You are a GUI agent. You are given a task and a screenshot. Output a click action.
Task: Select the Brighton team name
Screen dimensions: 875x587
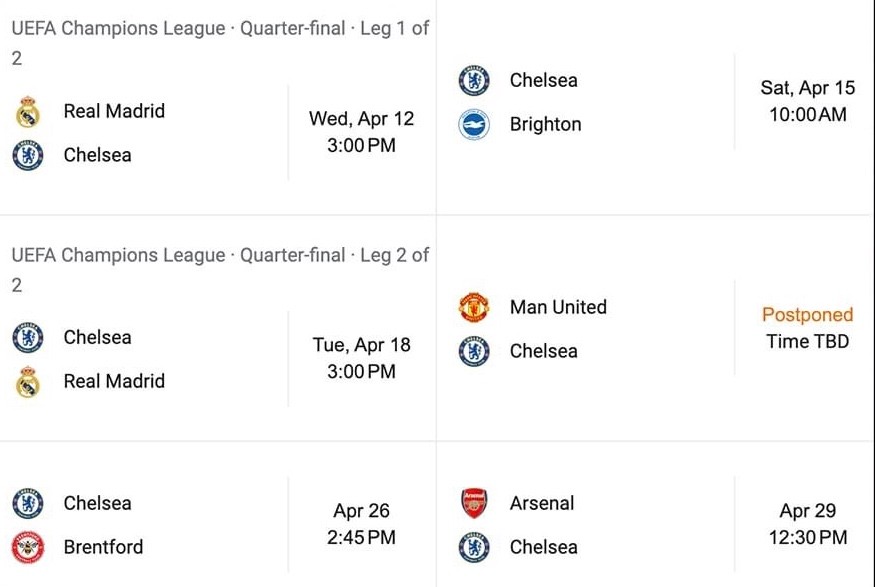[545, 125]
